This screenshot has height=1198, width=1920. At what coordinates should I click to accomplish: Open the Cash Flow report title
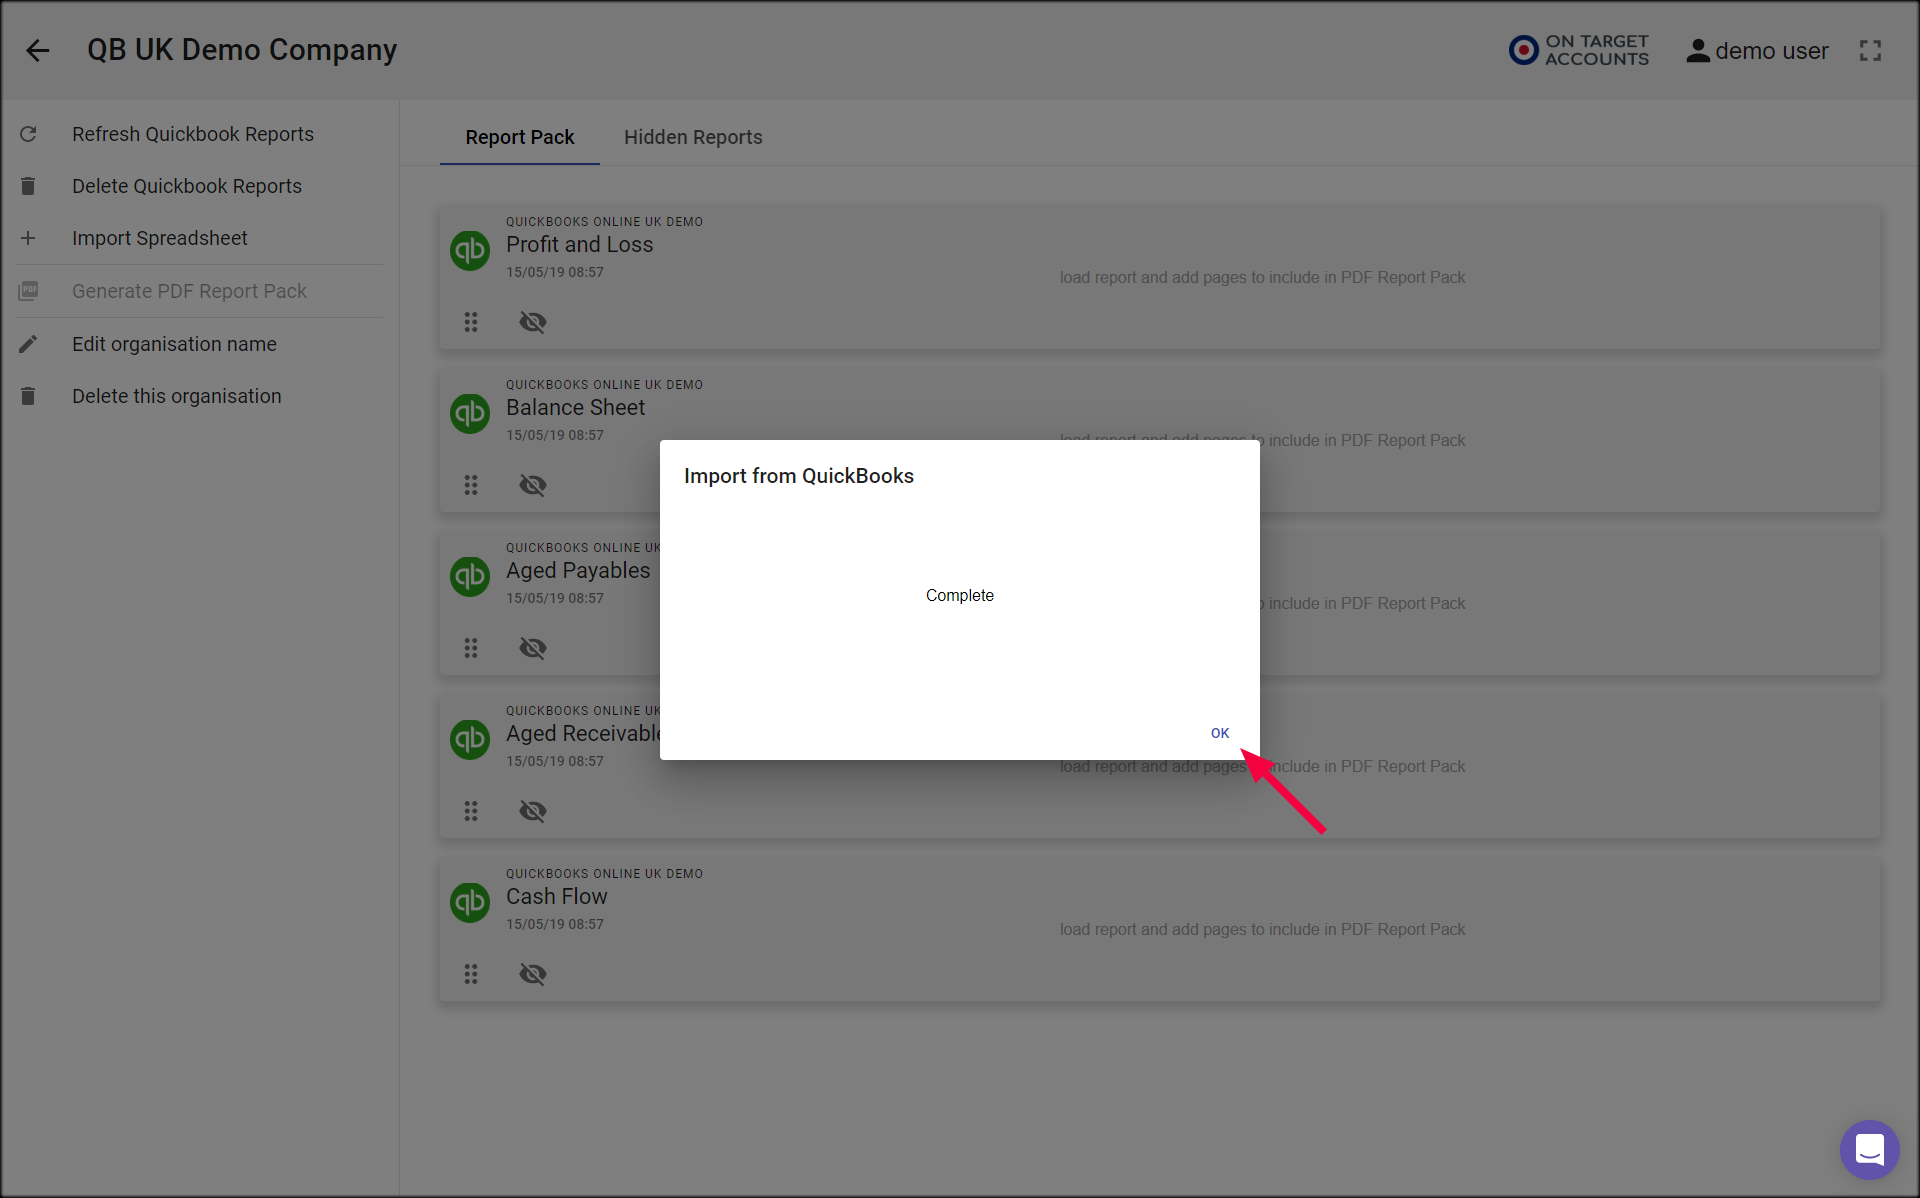click(x=556, y=897)
